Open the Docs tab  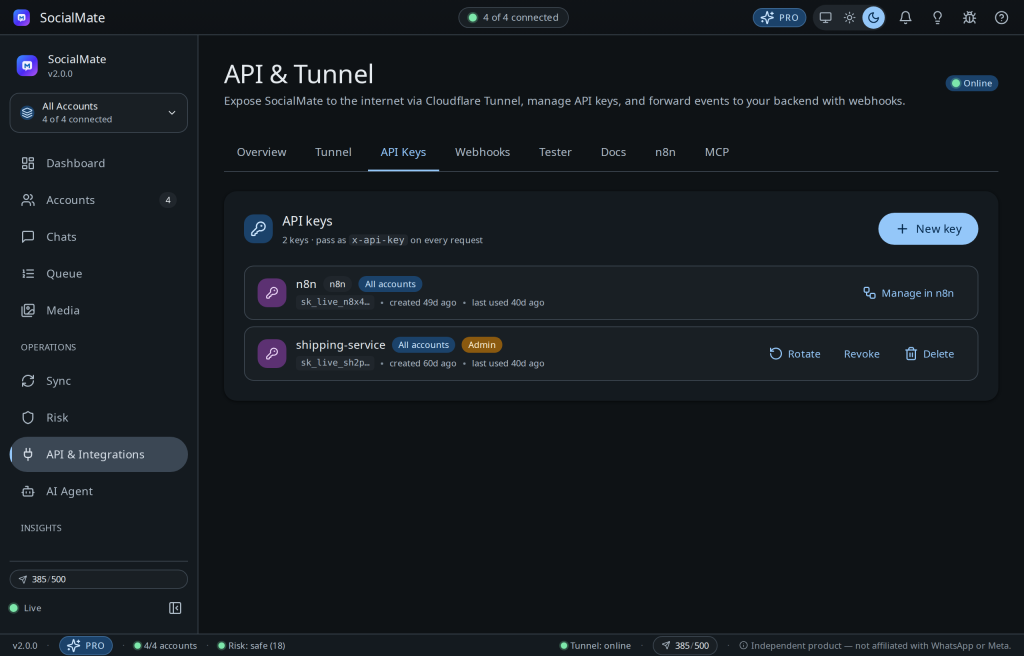point(613,152)
